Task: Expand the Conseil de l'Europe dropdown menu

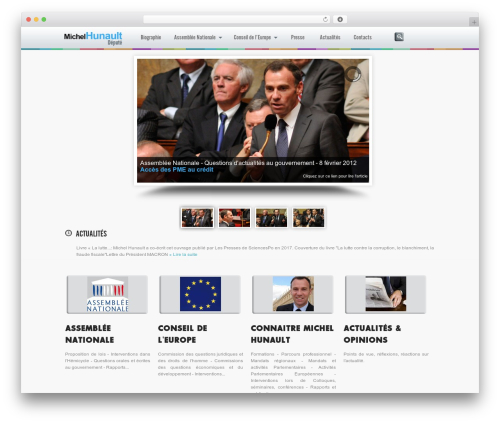Action: 255,37
